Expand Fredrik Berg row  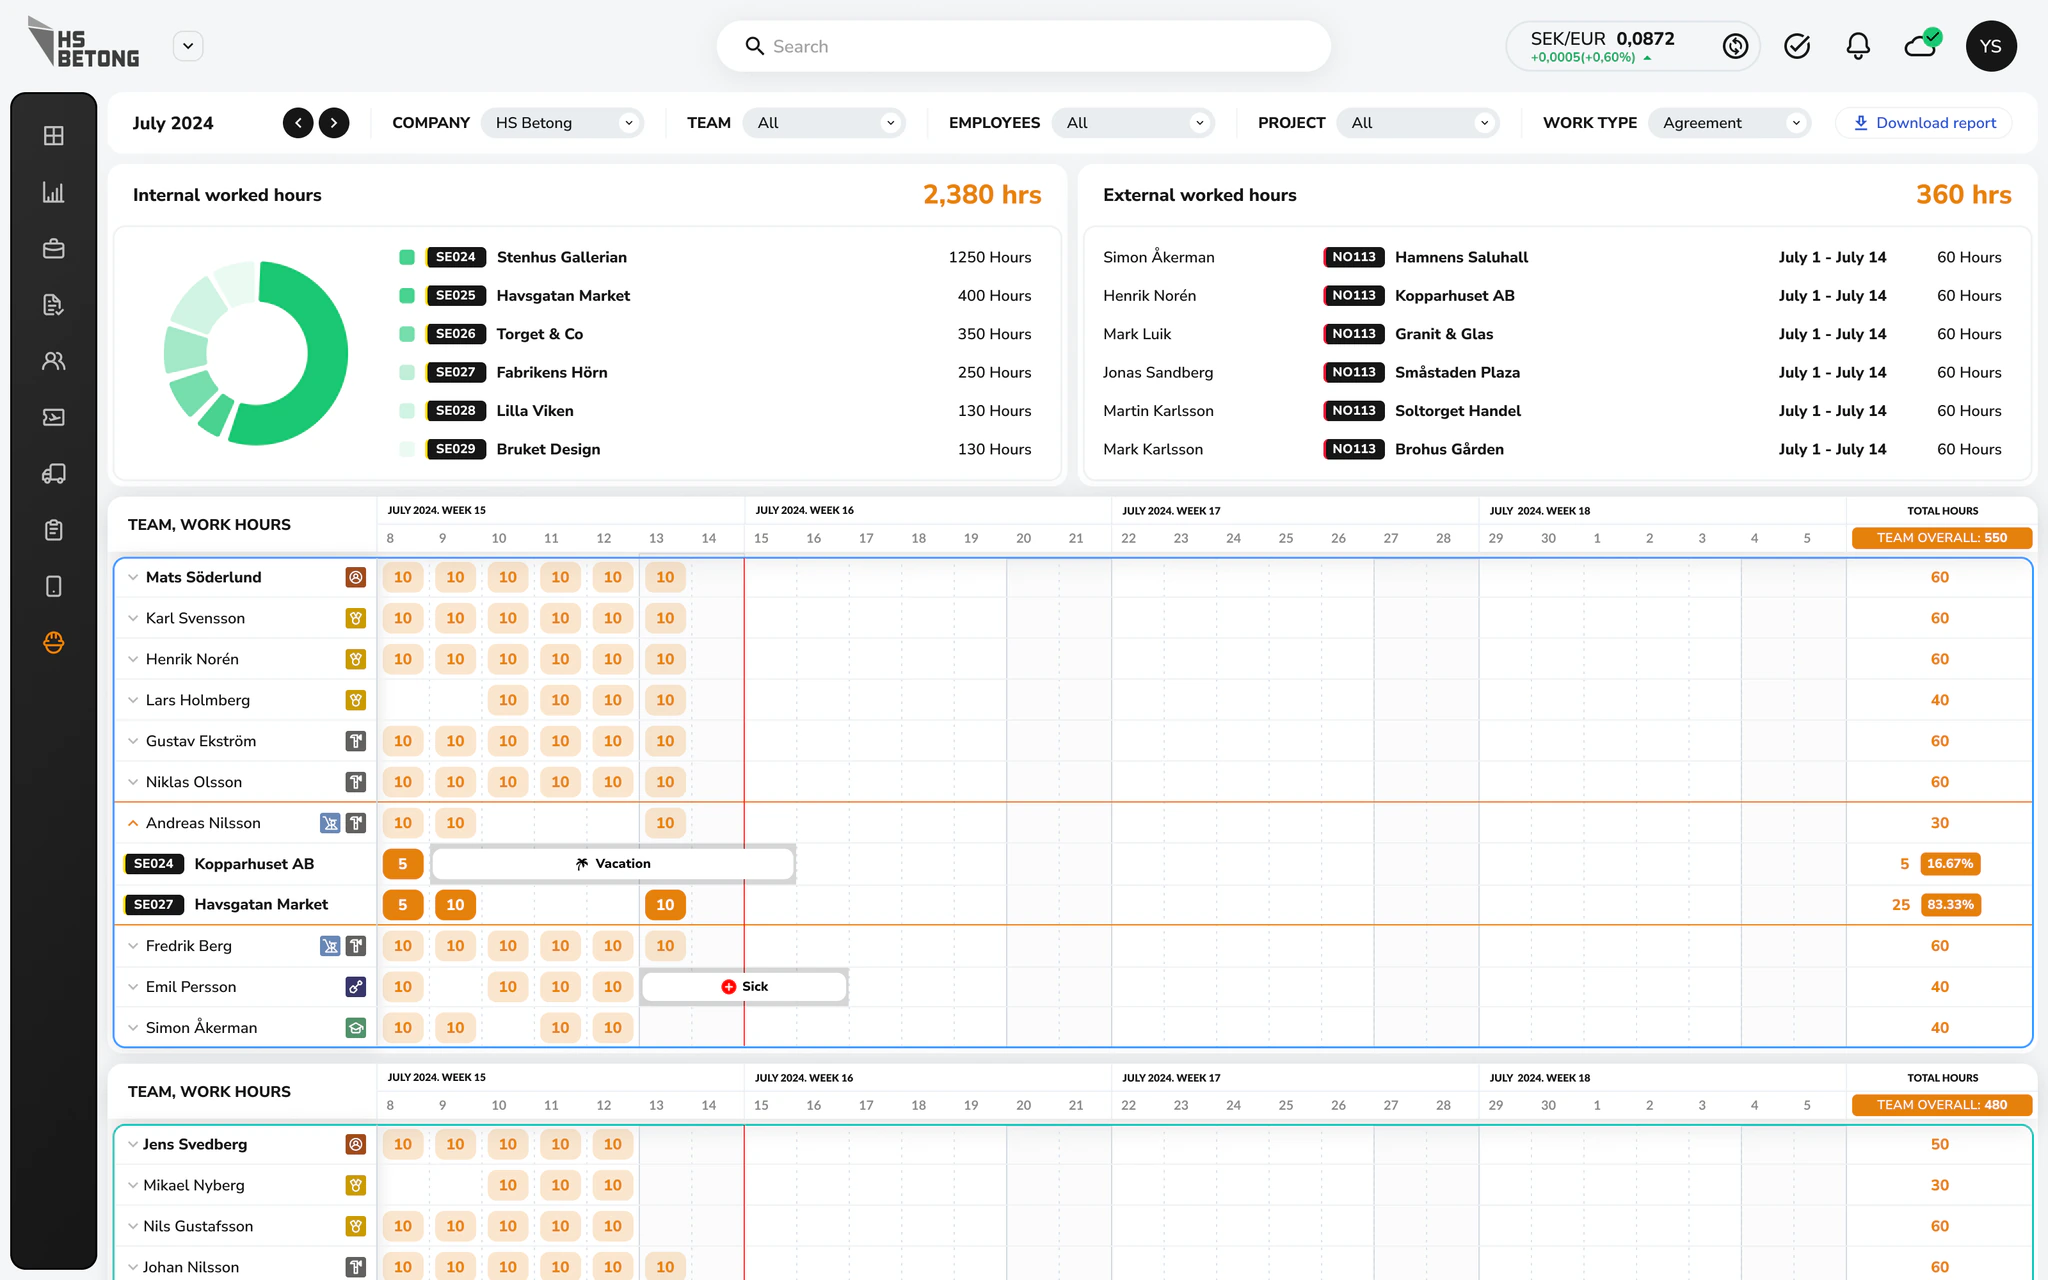coord(133,946)
